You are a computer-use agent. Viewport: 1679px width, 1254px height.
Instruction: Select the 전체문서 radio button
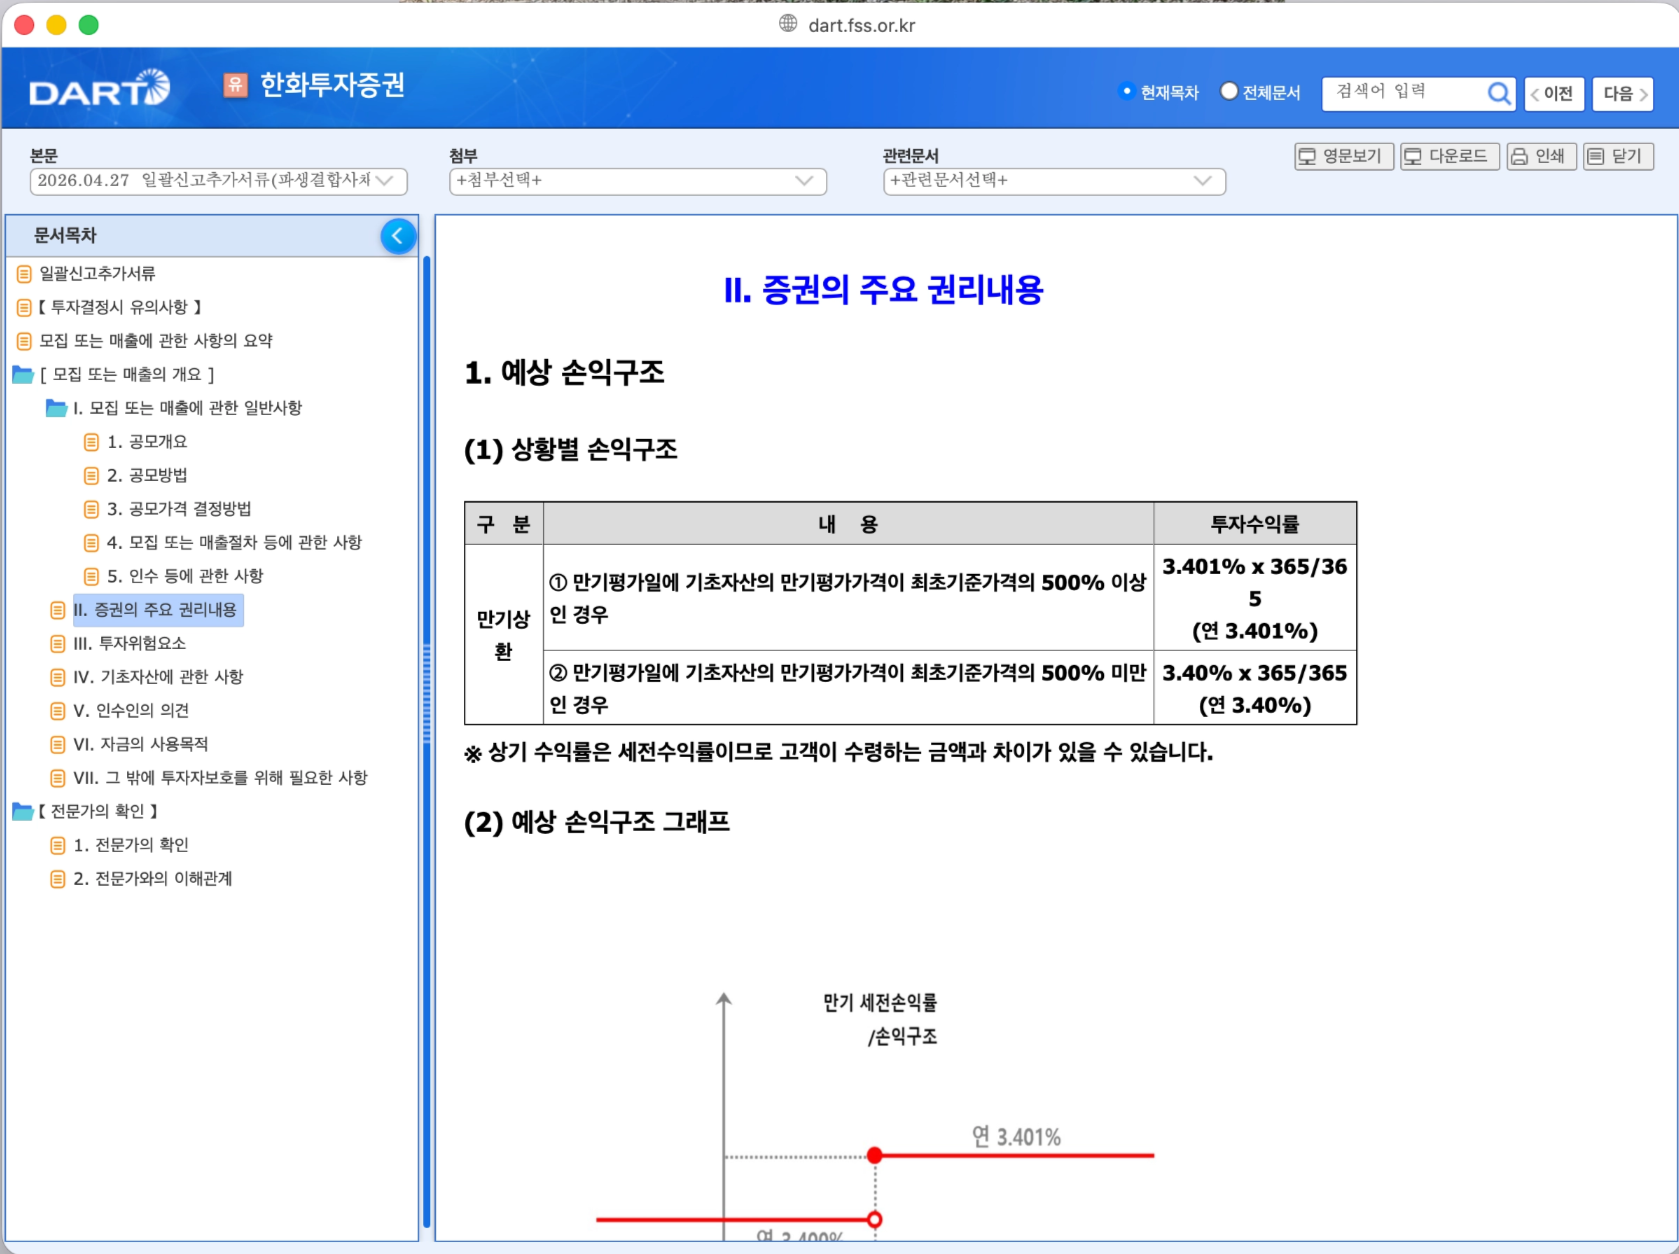[1229, 92]
